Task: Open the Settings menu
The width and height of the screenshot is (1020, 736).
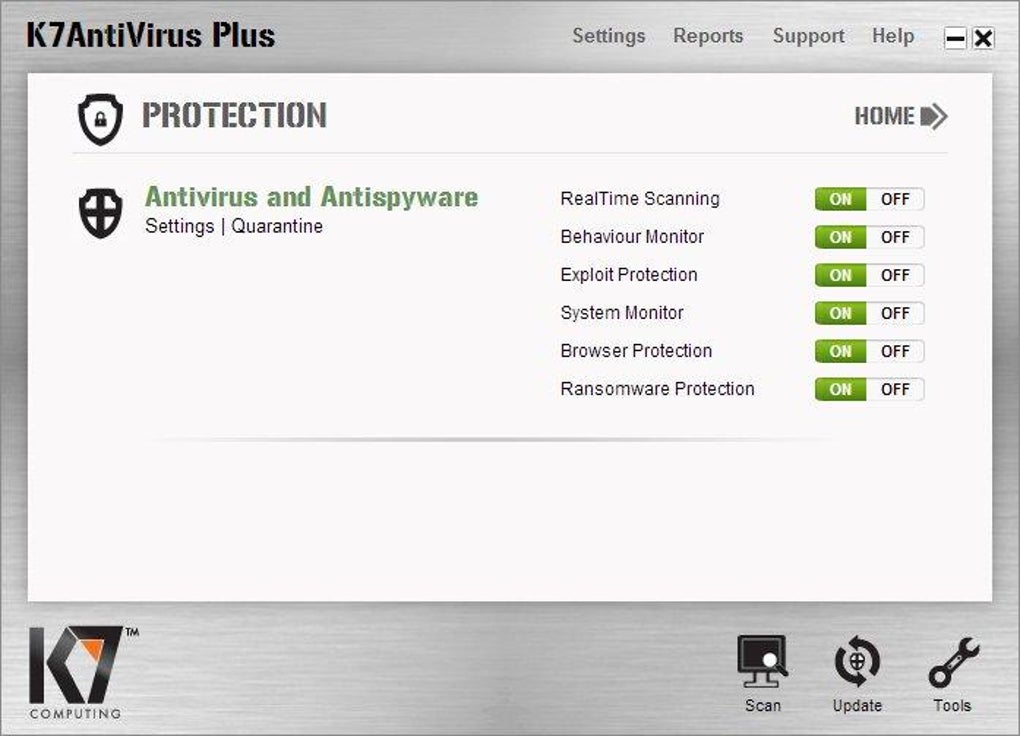Action: [x=609, y=36]
